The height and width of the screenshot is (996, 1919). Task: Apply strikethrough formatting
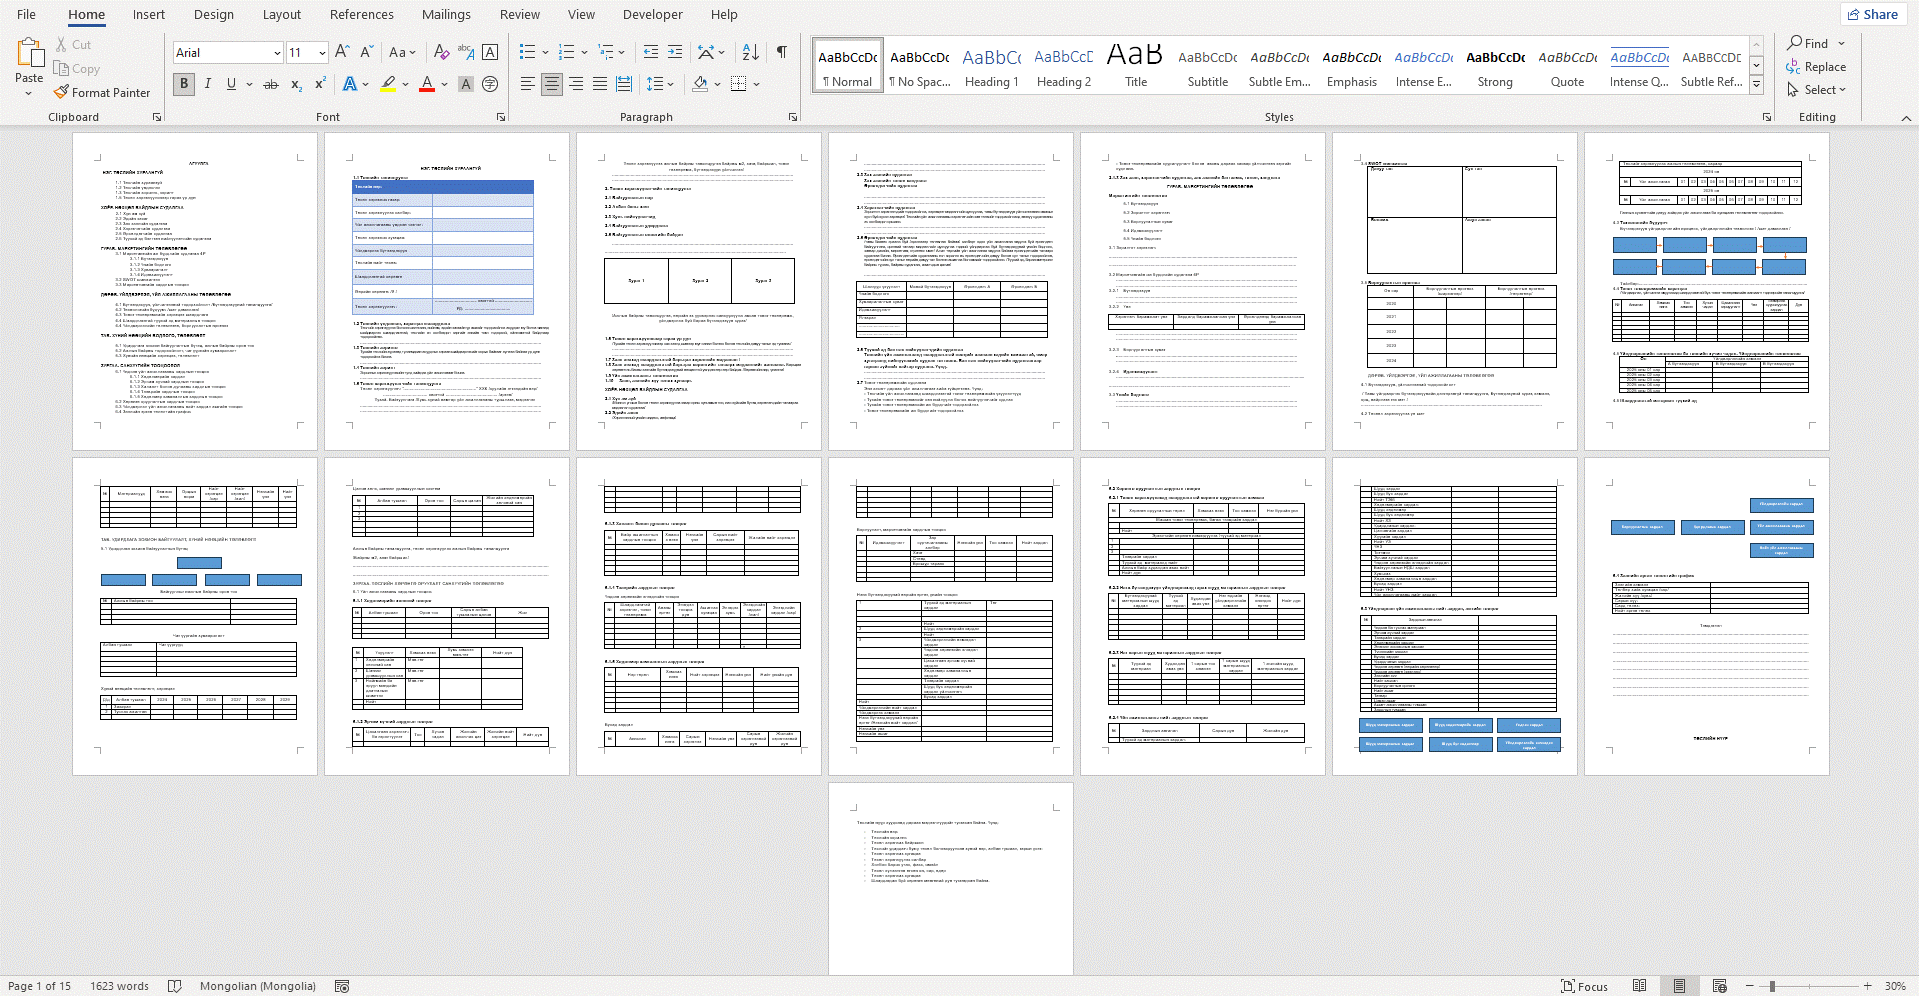271,84
